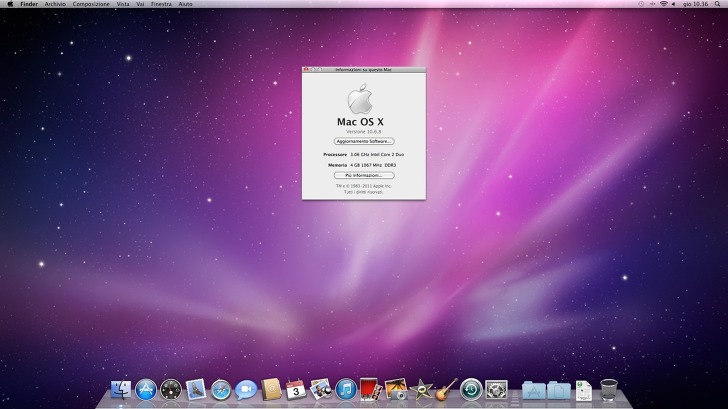
Task: Launch the Mail app with eagle stamp
Action: (x=196, y=390)
